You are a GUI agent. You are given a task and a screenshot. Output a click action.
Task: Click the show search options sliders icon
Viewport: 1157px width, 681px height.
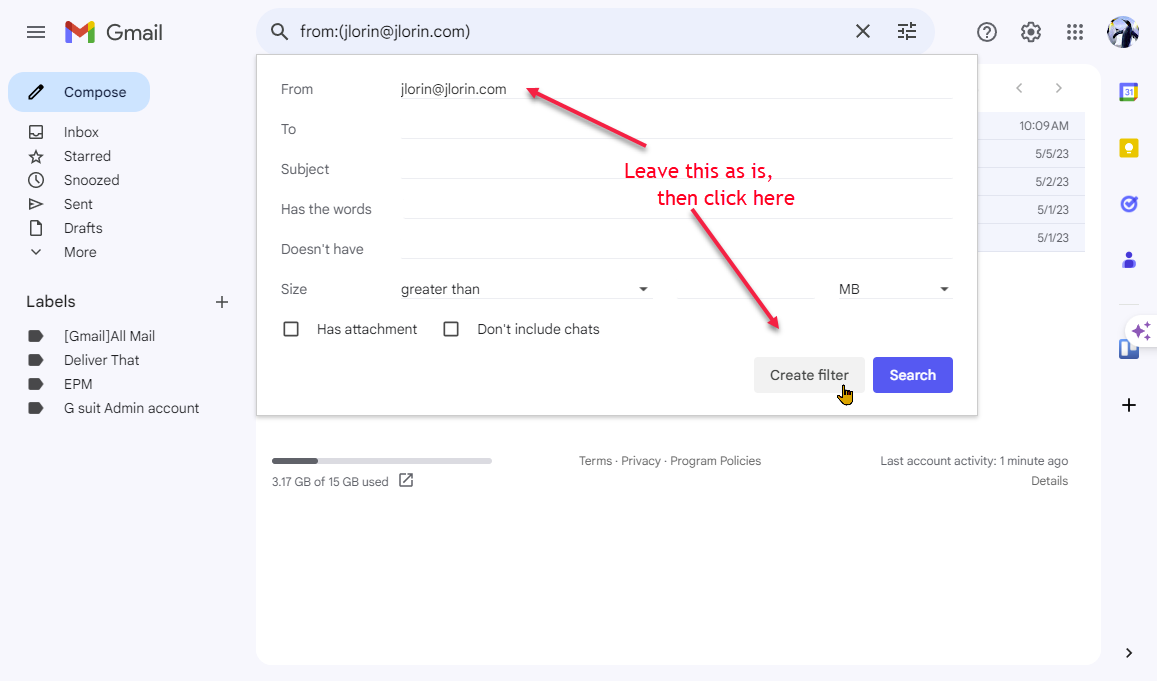tap(907, 31)
